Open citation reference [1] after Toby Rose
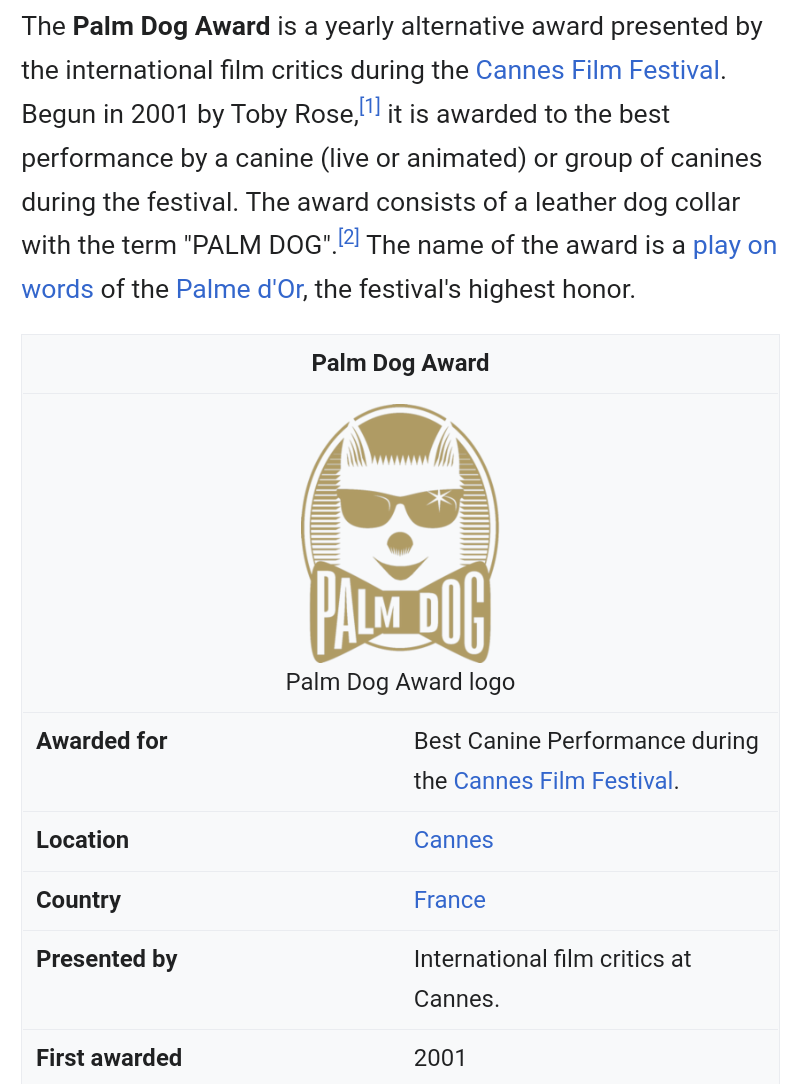Viewport: 797px width, 1084px height. [x=370, y=106]
